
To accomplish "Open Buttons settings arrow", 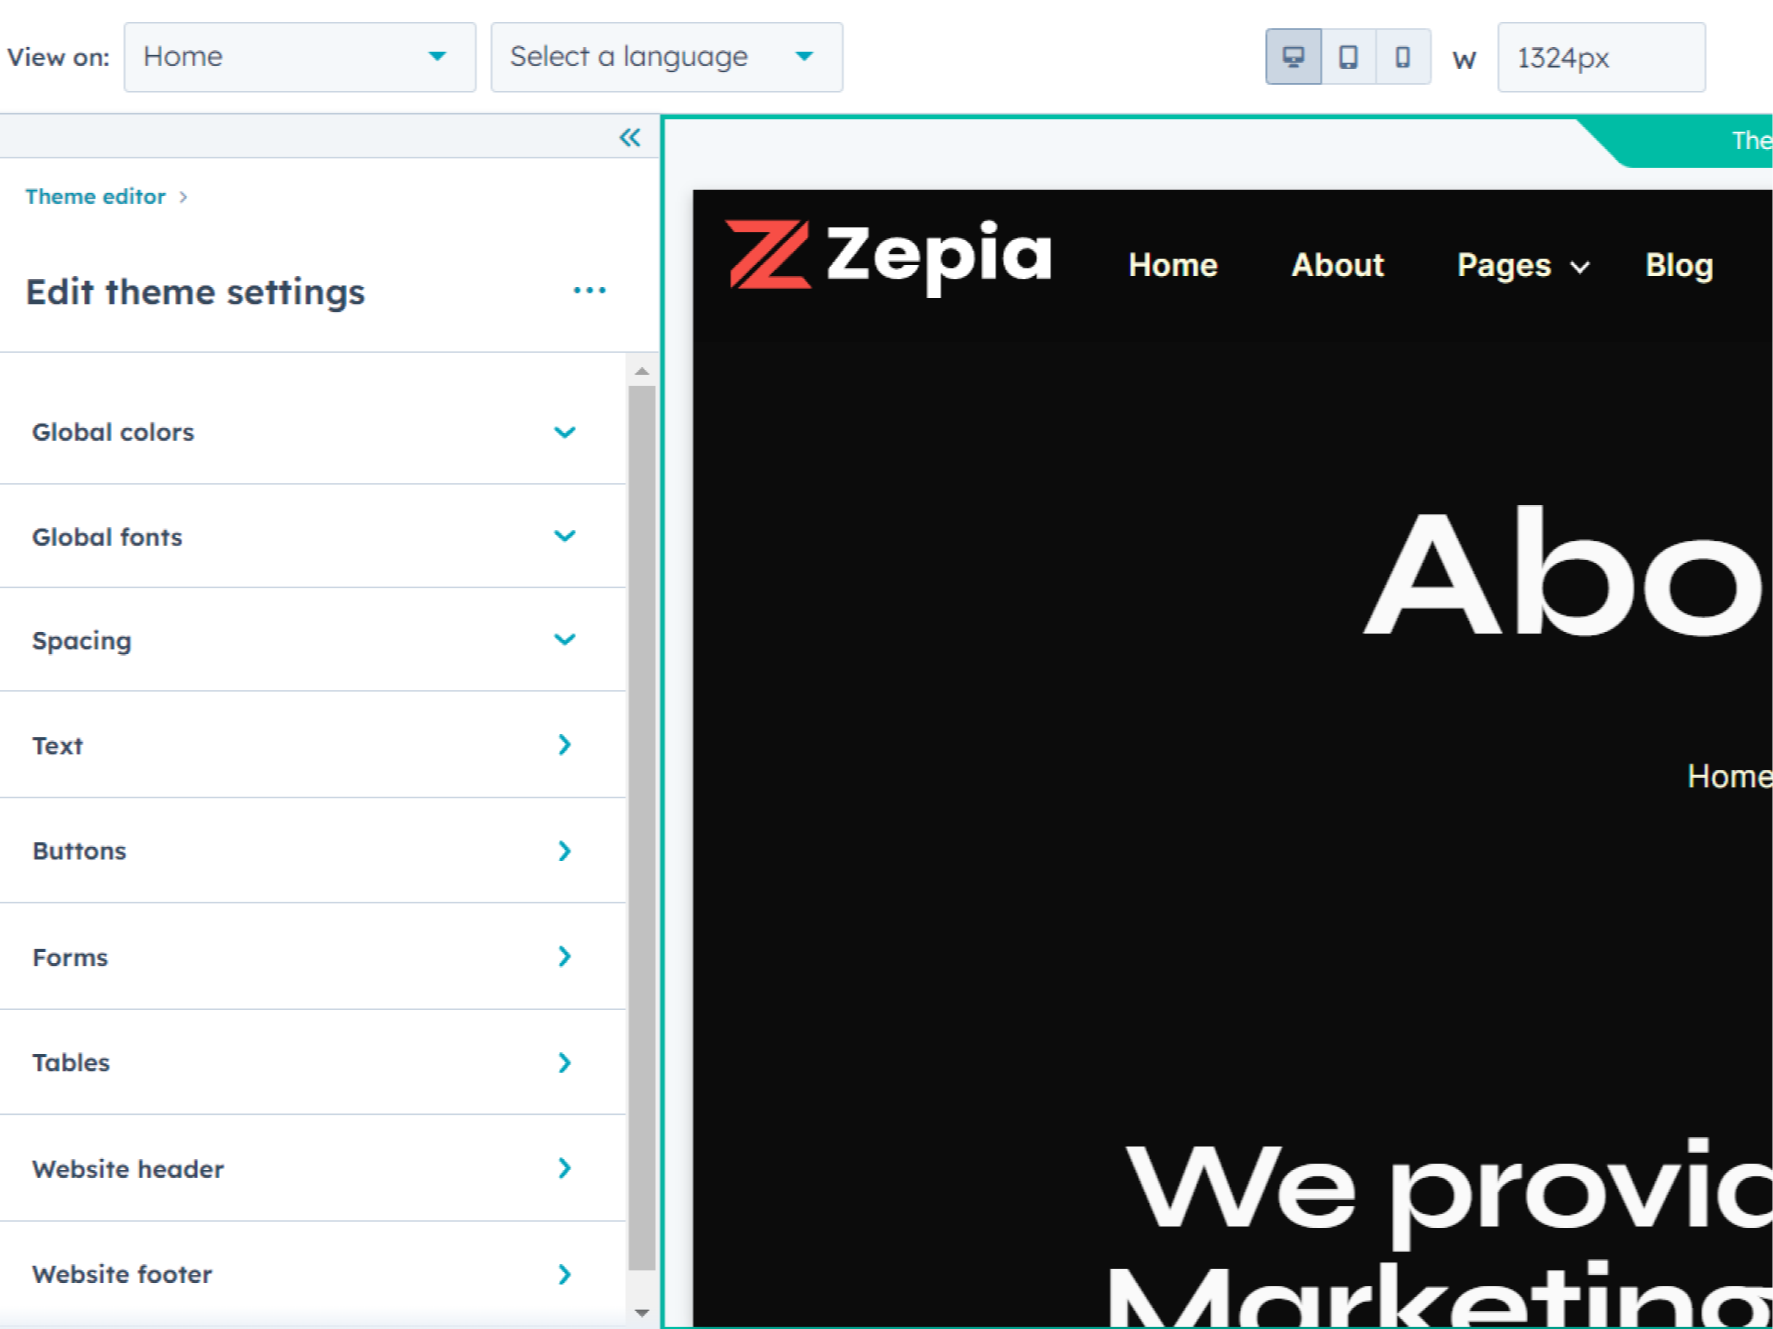I will 564,851.
